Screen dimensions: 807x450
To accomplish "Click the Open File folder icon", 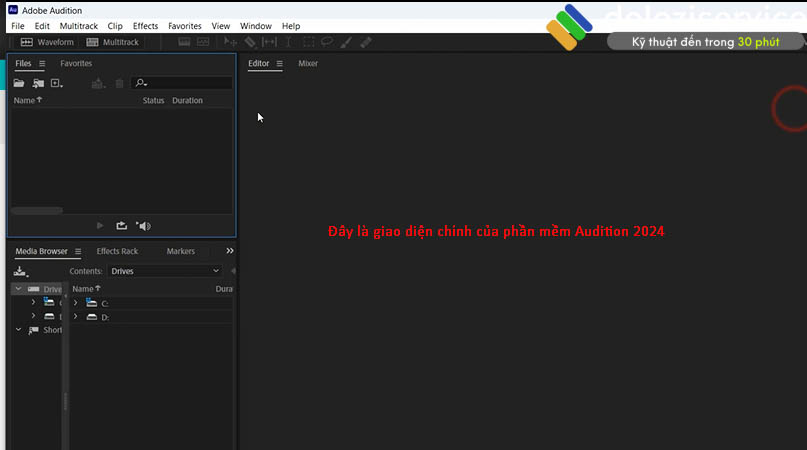I will [x=19, y=84].
